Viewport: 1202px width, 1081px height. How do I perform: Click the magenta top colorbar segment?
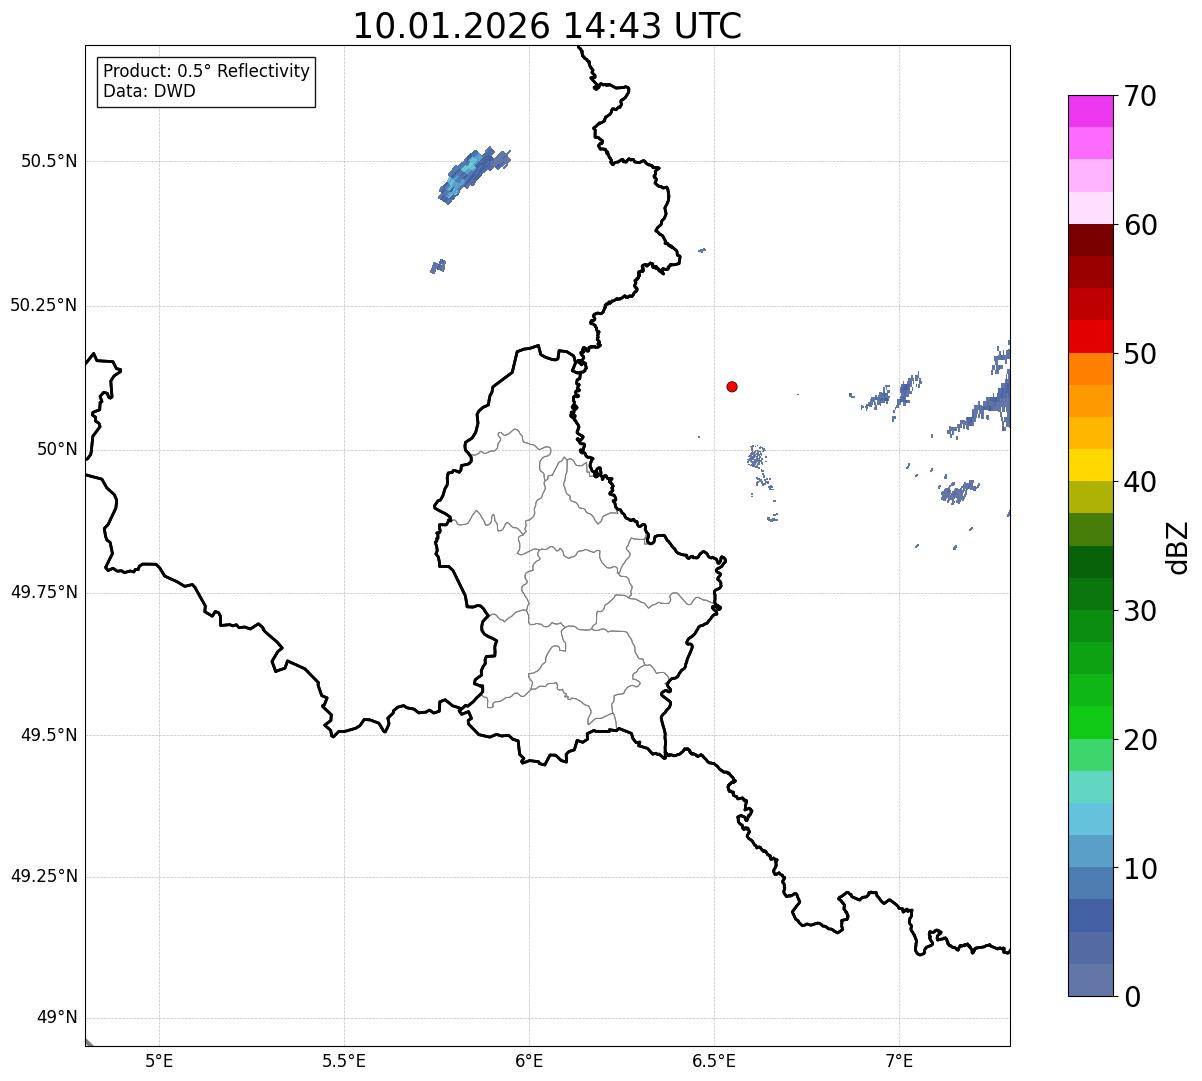click(1091, 111)
